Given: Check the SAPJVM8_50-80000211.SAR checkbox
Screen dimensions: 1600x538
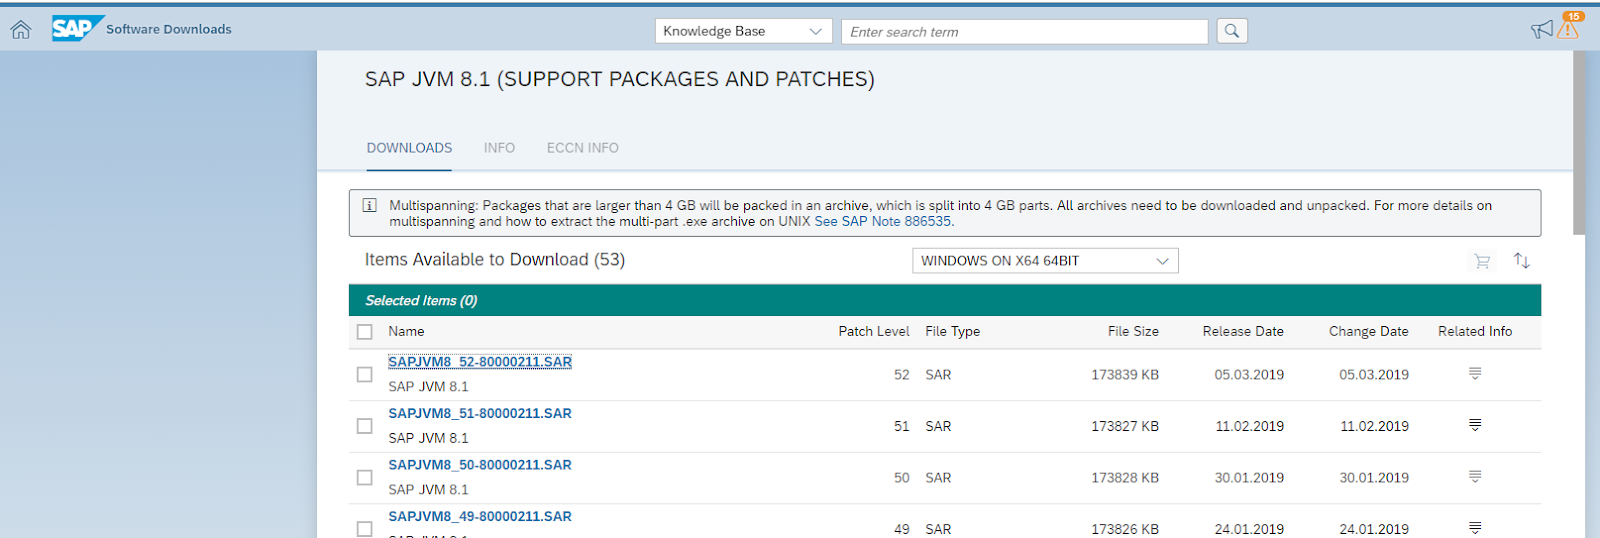Looking at the screenshot, I should [365, 478].
